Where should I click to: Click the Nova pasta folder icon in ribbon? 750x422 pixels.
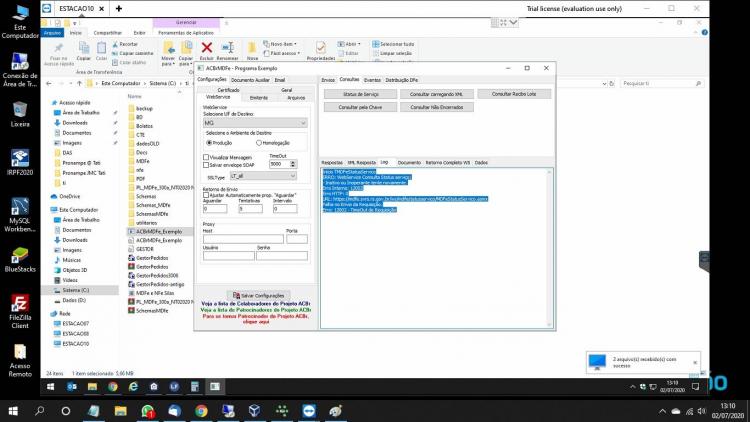pos(252,47)
